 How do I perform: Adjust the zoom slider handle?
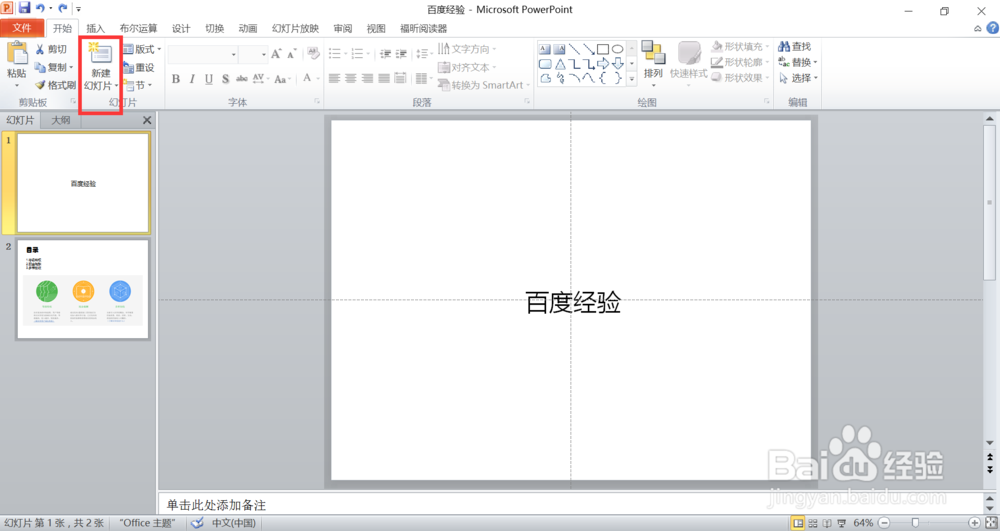[x=915, y=523]
